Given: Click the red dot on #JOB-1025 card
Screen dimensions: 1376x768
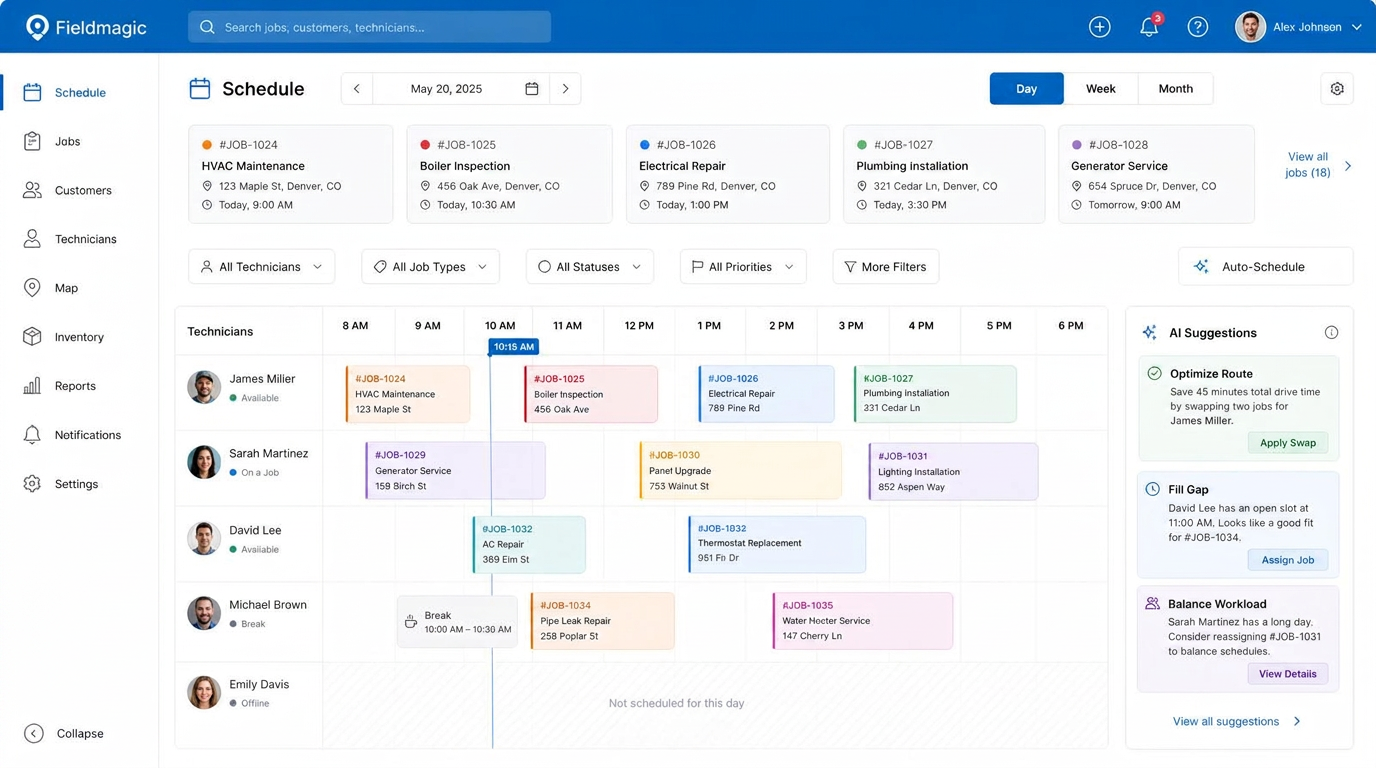Looking at the screenshot, I should click(x=425, y=145).
